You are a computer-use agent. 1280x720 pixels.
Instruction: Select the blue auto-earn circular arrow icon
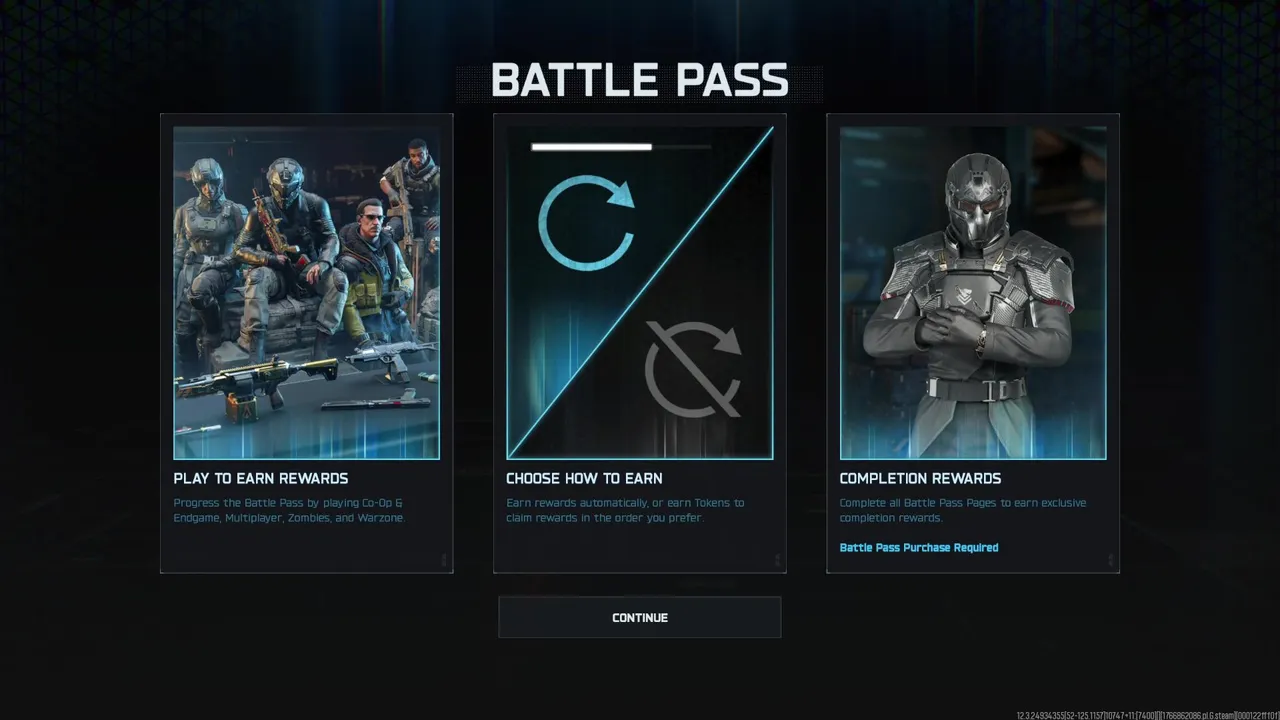tap(587, 223)
